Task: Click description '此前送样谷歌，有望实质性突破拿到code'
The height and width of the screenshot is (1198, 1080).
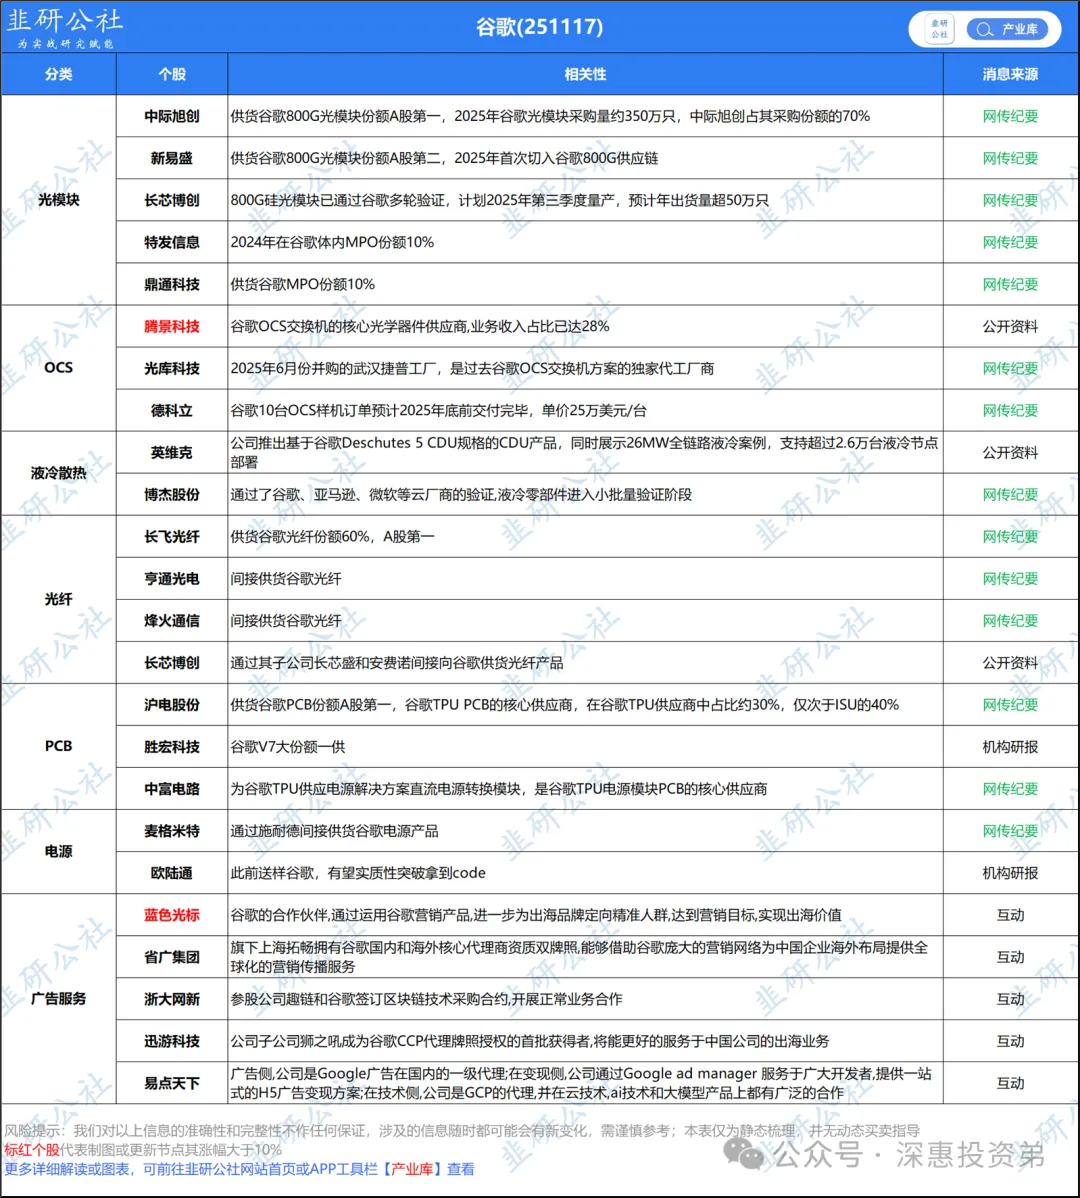Action: pyautogui.click(x=358, y=873)
